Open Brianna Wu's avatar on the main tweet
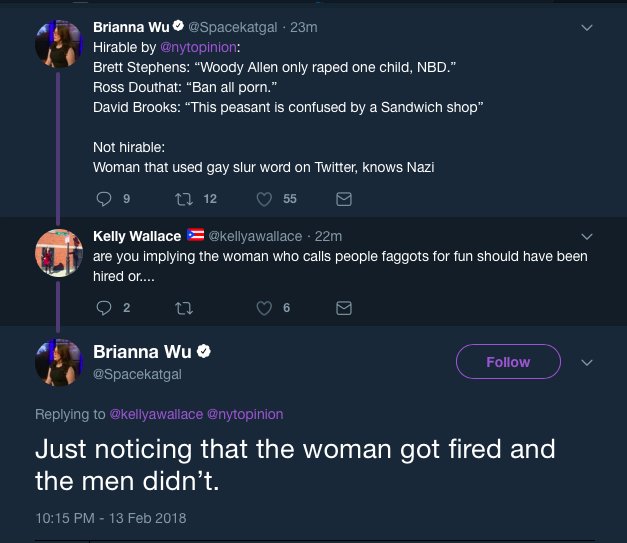This screenshot has width=627, height=543. click(x=59, y=362)
